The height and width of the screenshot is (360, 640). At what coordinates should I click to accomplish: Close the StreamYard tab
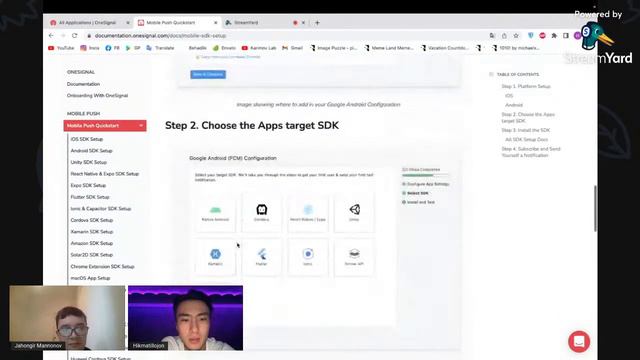point(303,23)
